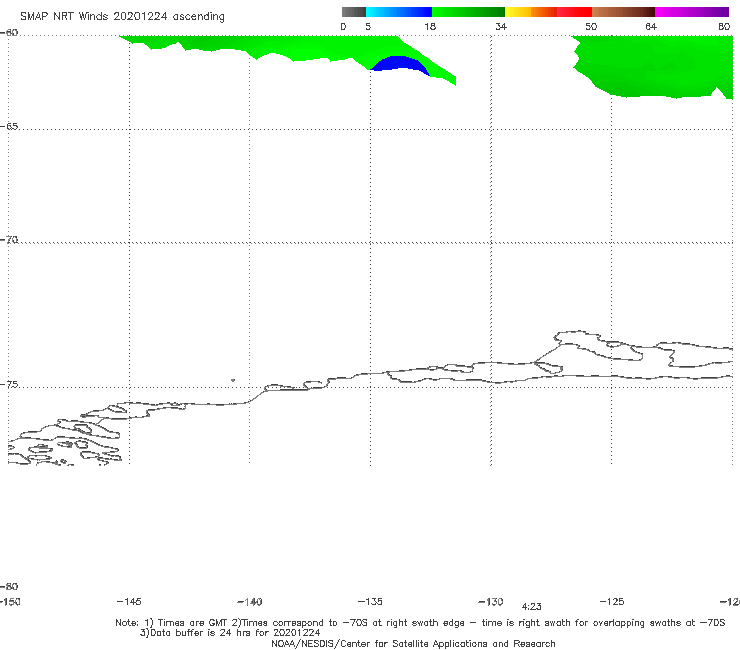This screenshot has height=650, width=740.
Task: Click the latitude label '-80'
Action: (9, 587)
